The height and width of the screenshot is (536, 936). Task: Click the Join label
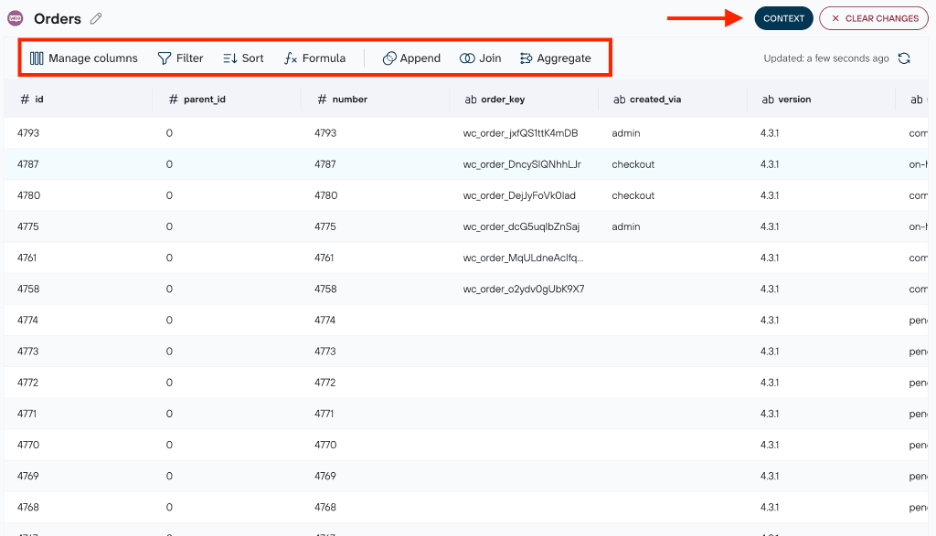pyautogui.click(x=490, y=58)
